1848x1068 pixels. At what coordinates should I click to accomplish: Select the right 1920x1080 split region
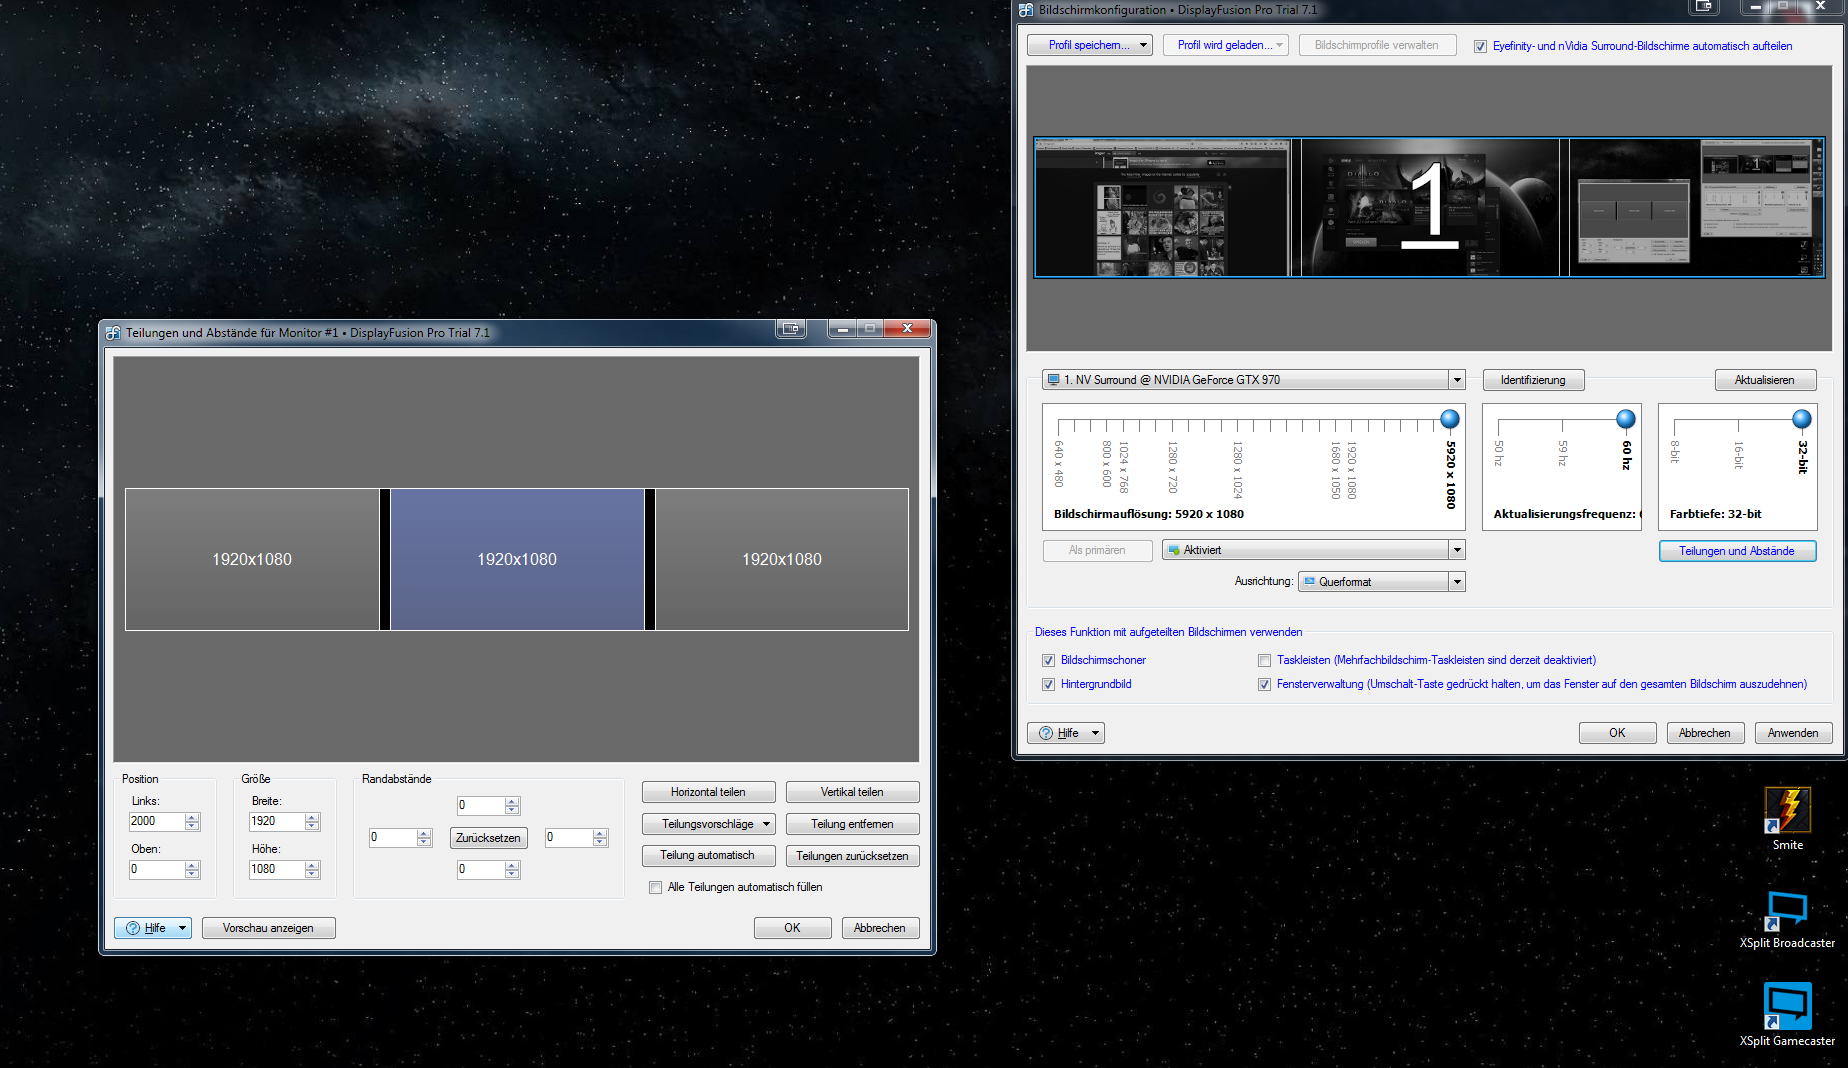[x=781, y=559]
